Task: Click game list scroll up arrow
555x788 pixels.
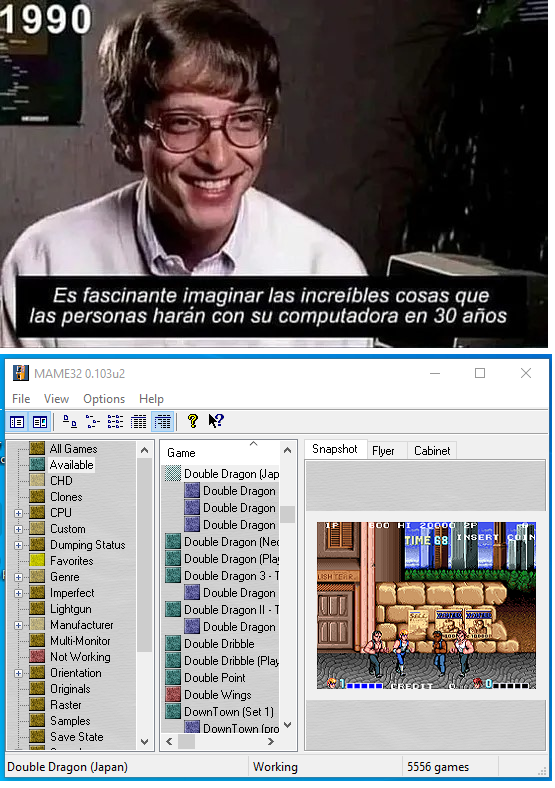Action: (x=288, y=450)
